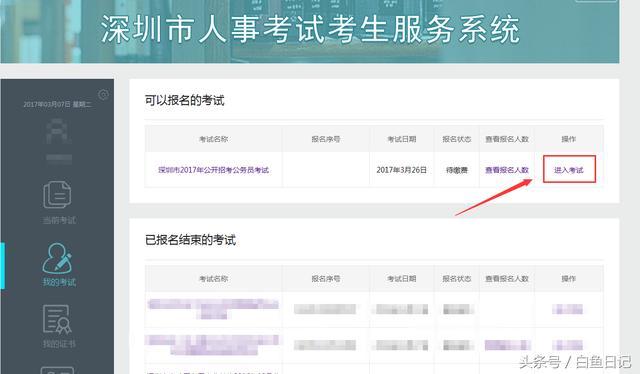
Task: Click the 当前考试 sidebar label
Action: pos(59,220)
